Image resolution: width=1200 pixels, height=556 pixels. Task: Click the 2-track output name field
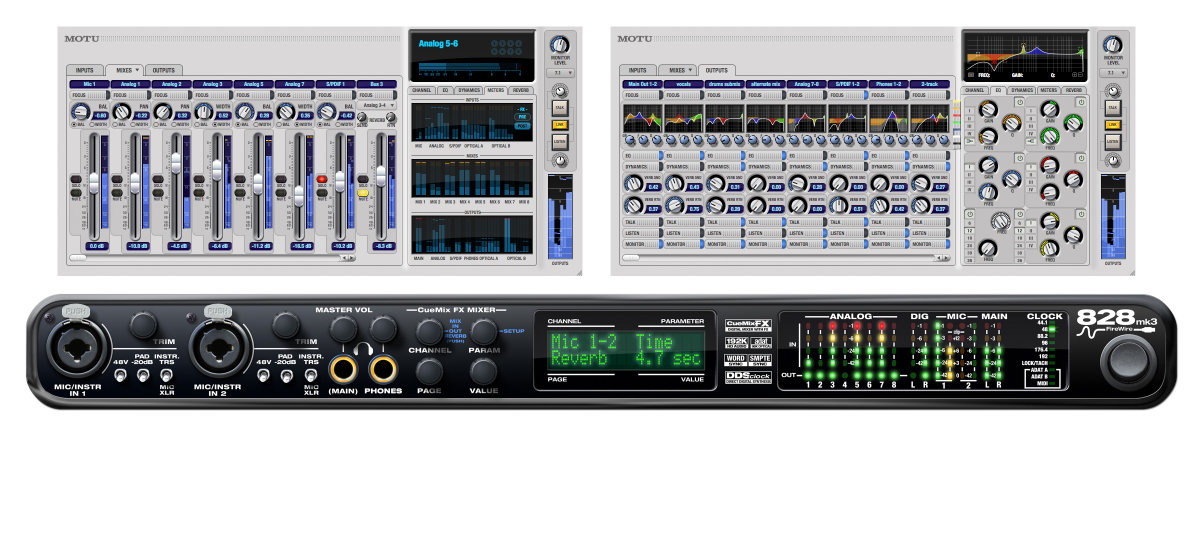(929, 84)
